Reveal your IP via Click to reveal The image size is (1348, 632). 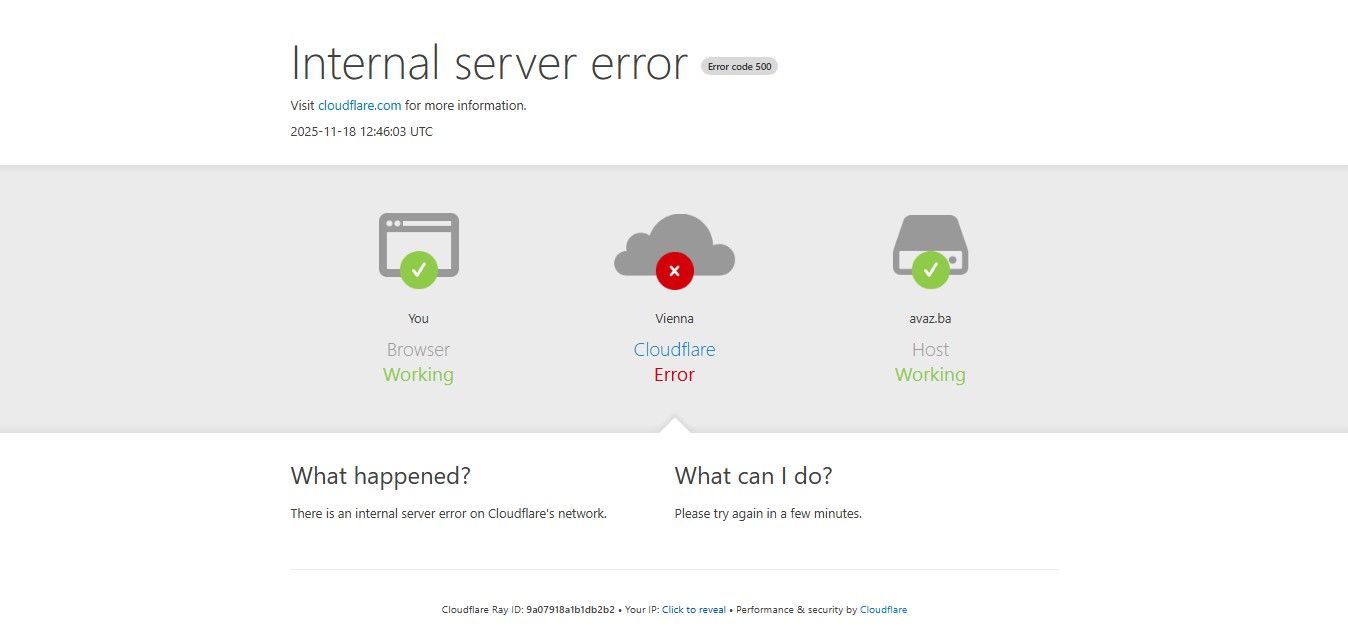(x=693, y=610)
